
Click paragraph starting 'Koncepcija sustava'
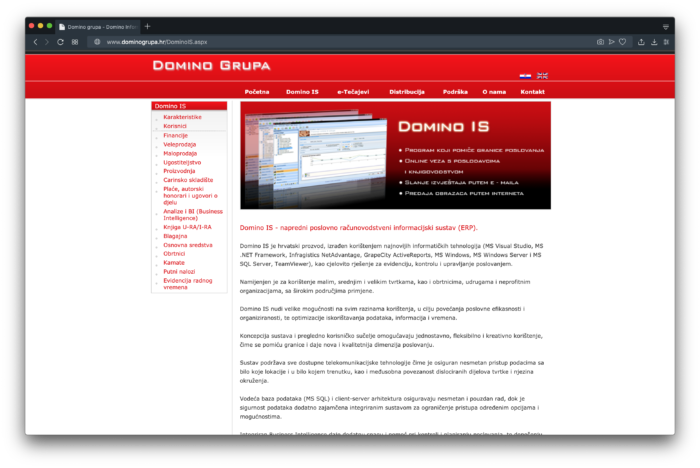click(x=391, y=340)
